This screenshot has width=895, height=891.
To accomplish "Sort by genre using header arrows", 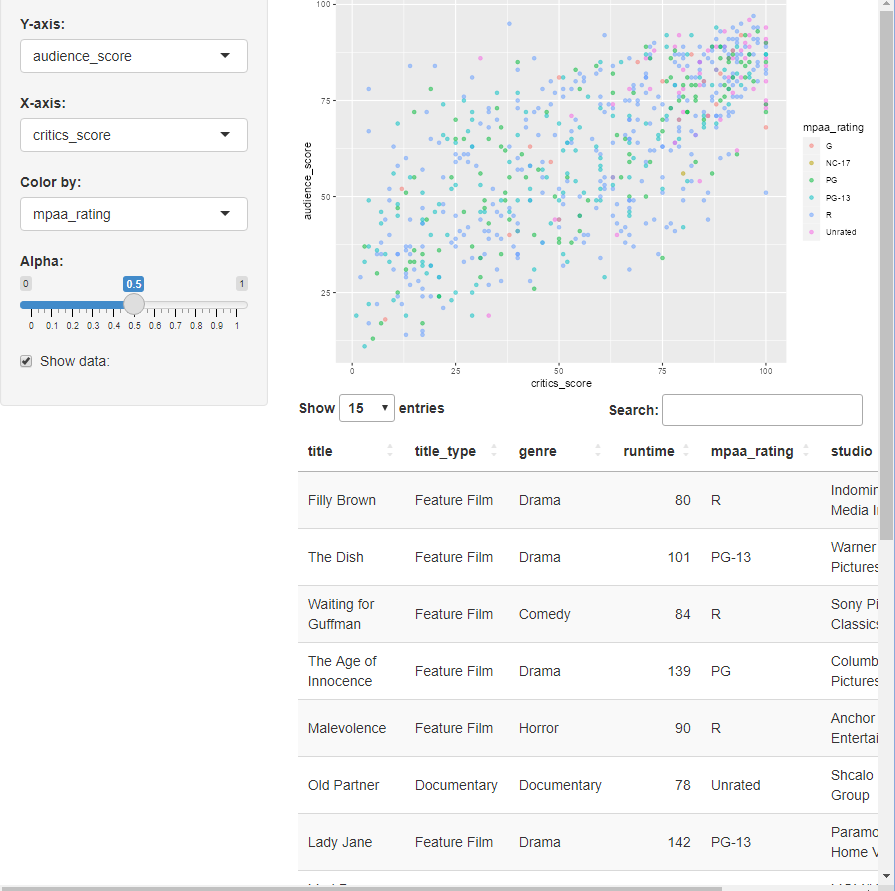I will (598, 451).
